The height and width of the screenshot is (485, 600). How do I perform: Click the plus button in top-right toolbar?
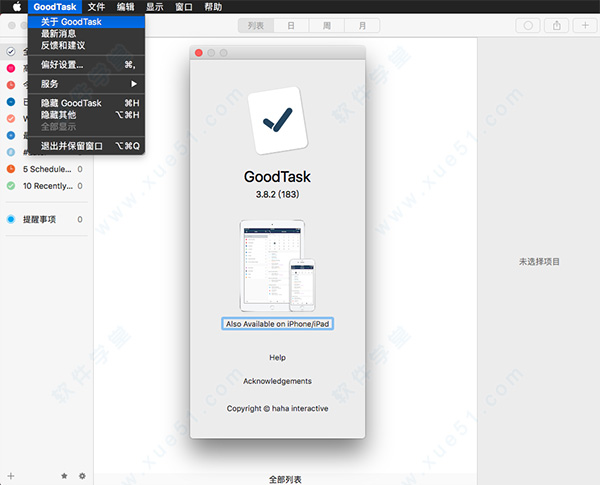coord(585,26)
